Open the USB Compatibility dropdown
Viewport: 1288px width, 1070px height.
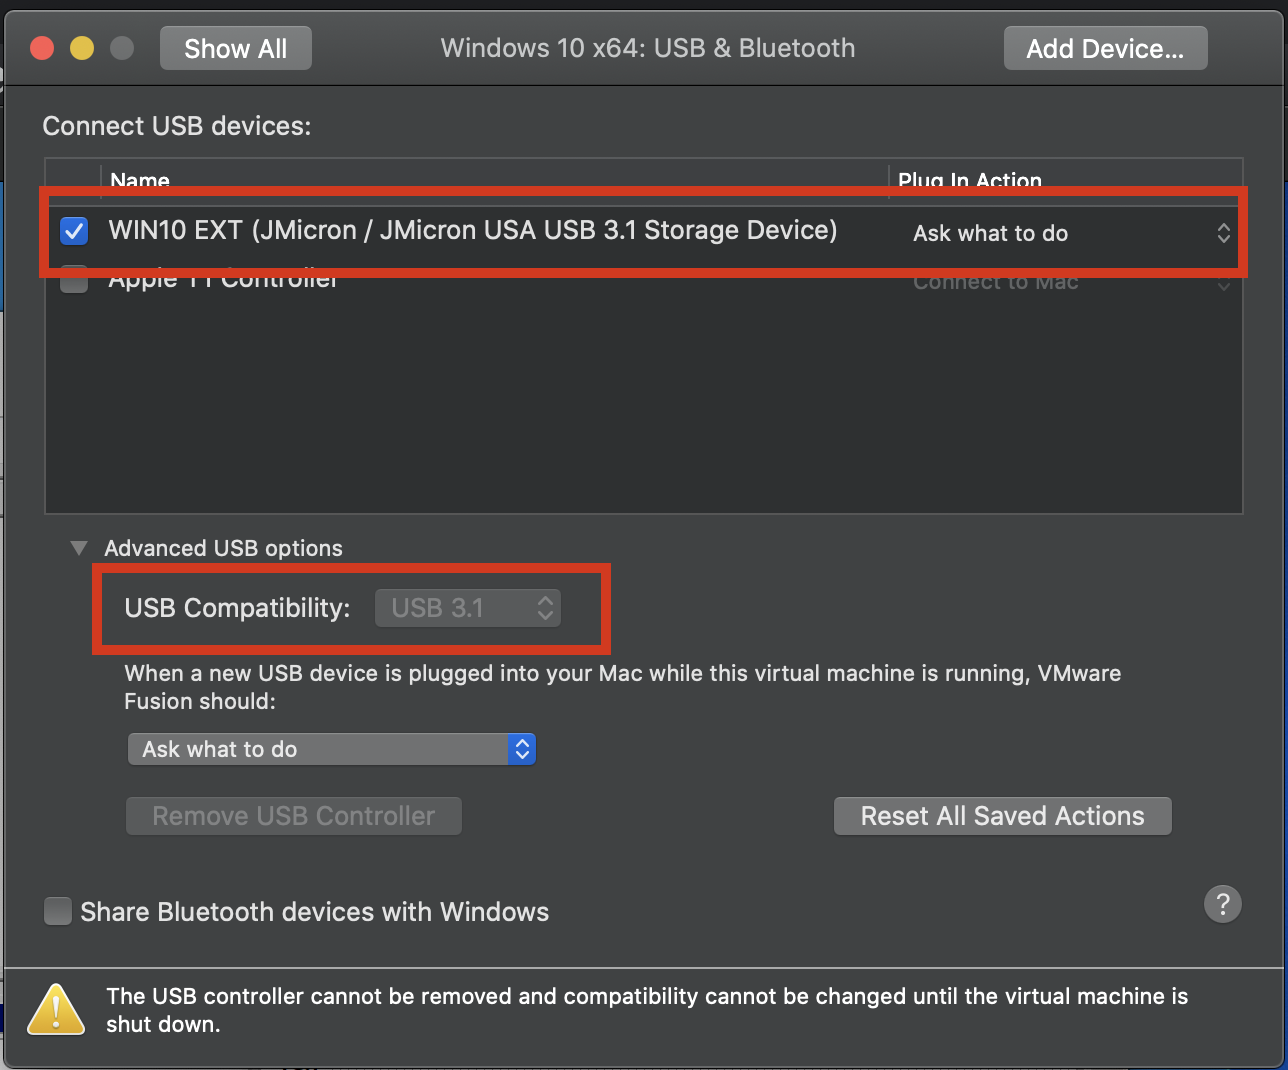coord(468,608)
